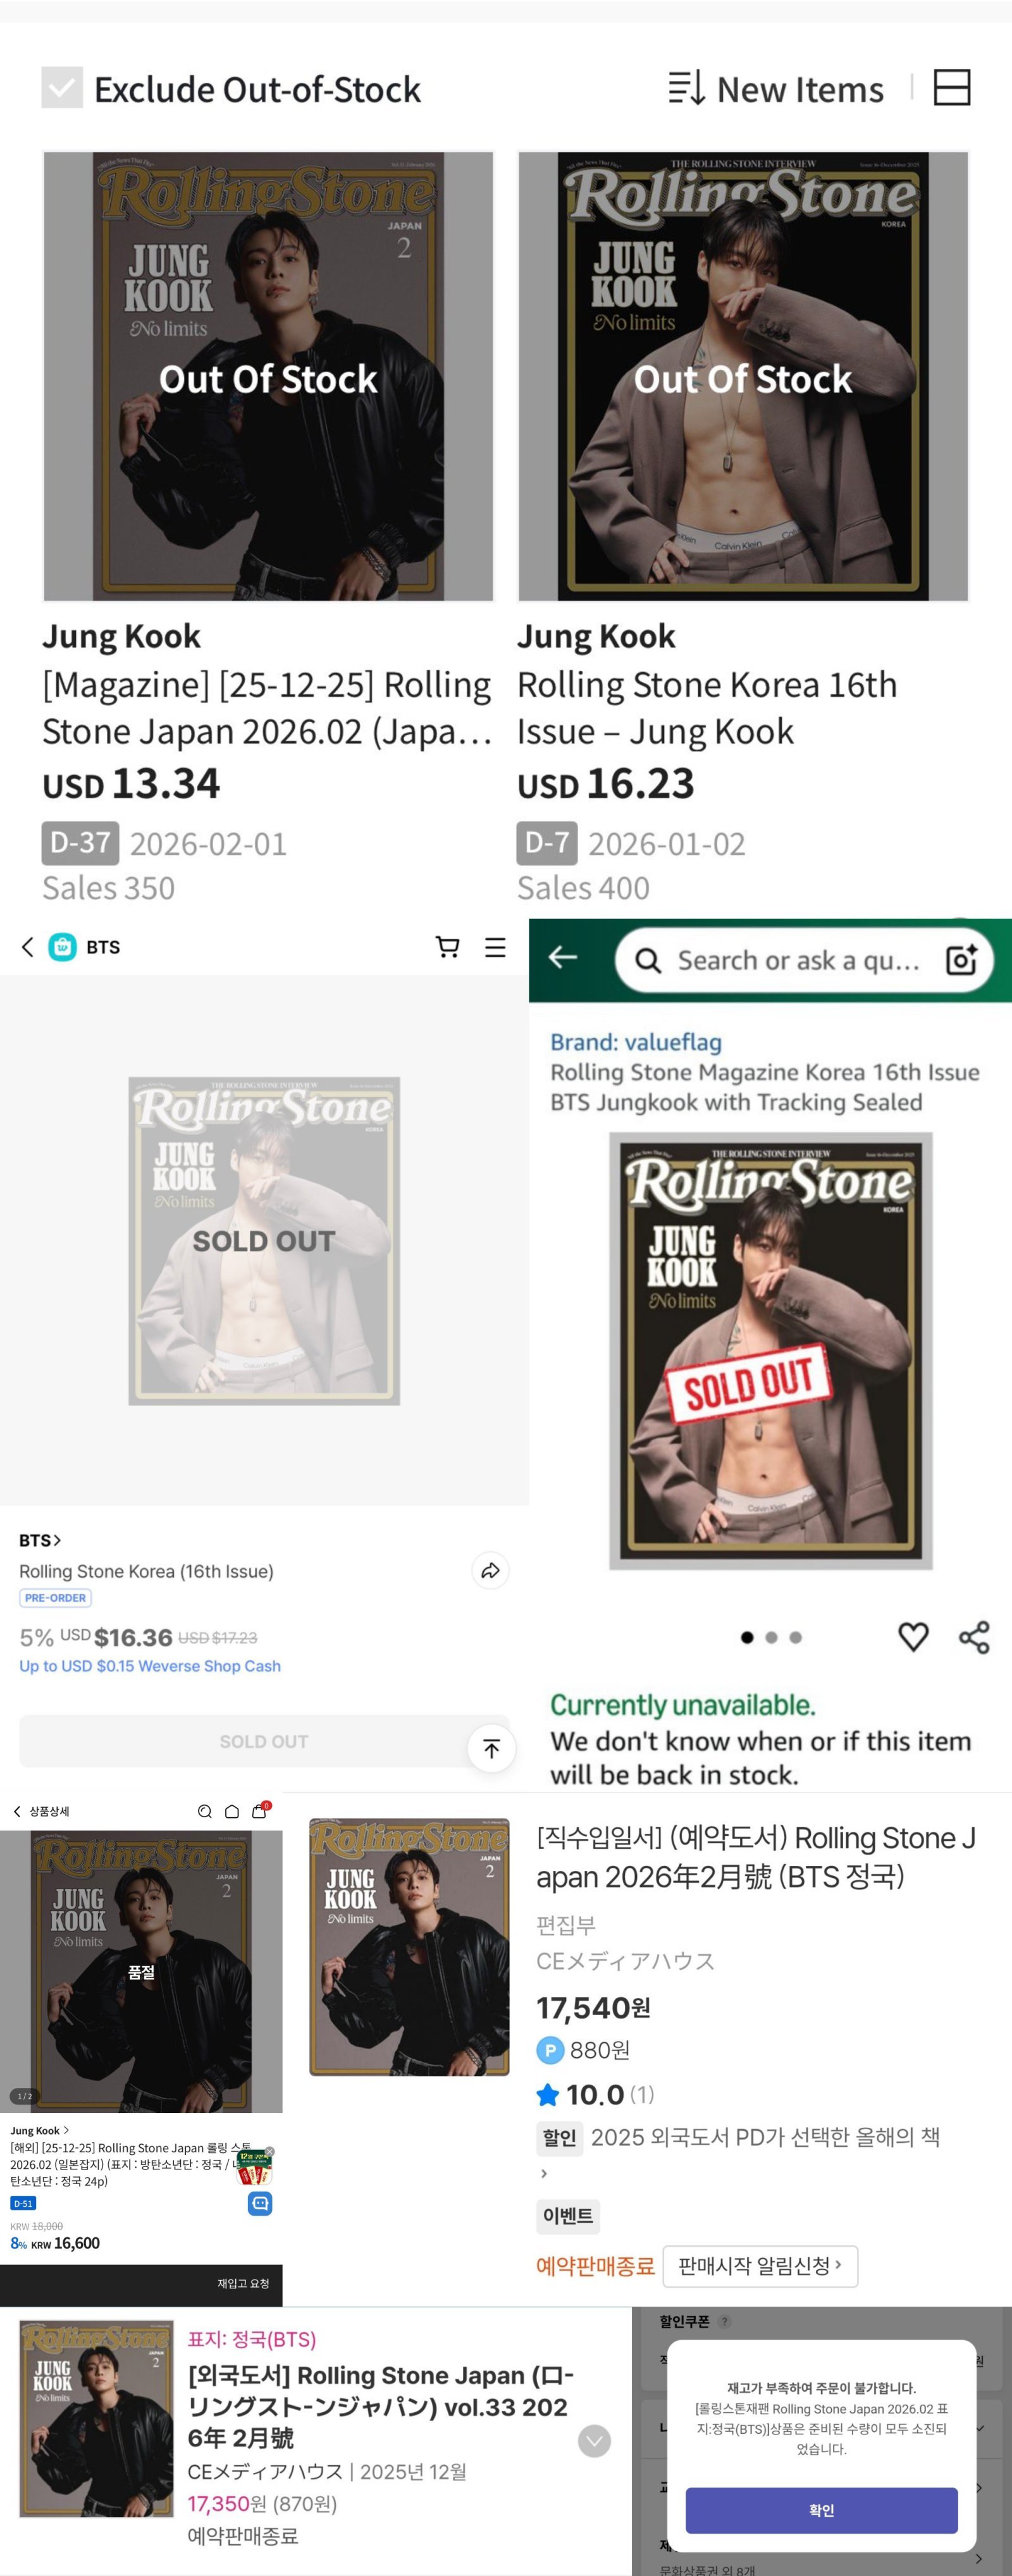This screenshot has height=2576, width=1012.
Task: Expand the circular chevron next to vol.33 listing
Action: coord(595,2441)
